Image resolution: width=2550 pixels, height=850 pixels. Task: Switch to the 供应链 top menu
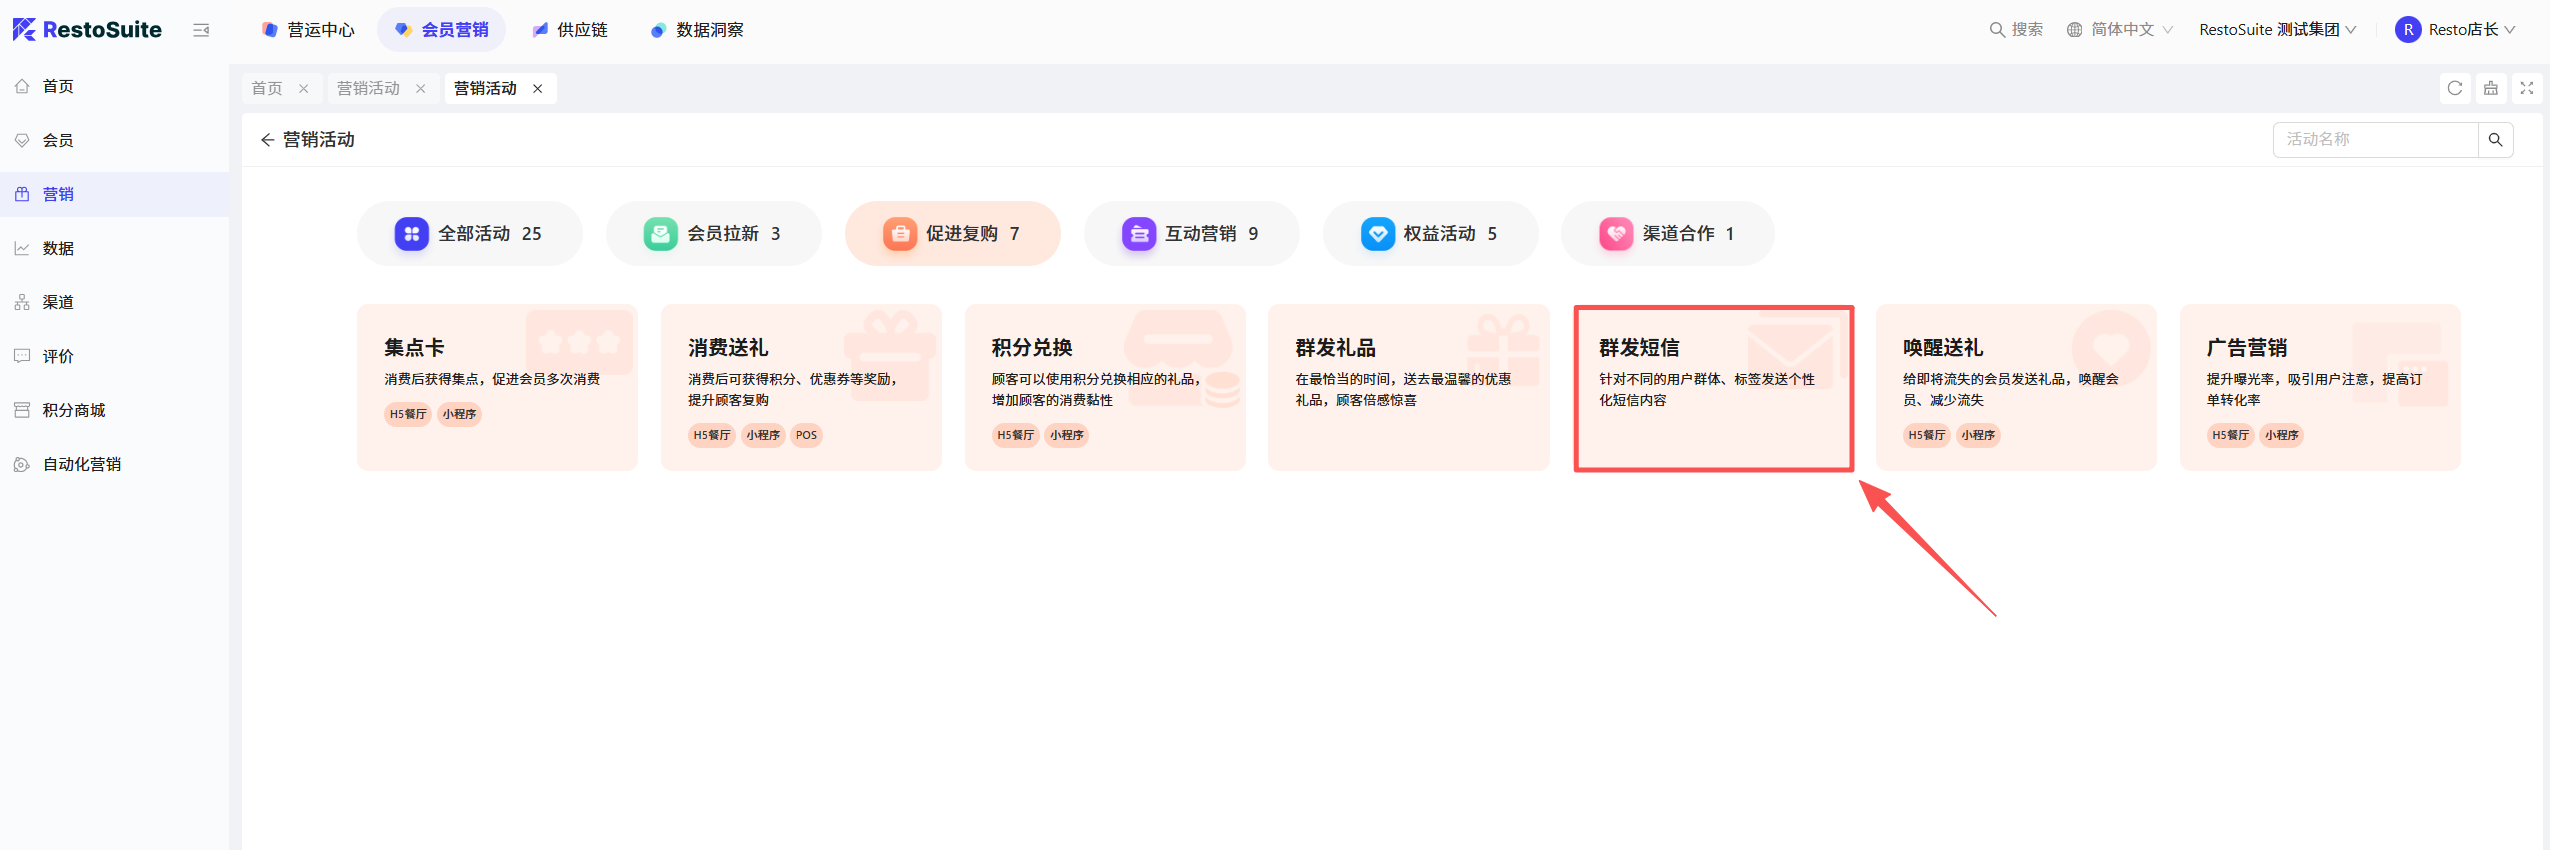pyautogui.click(x=570, y=30)
